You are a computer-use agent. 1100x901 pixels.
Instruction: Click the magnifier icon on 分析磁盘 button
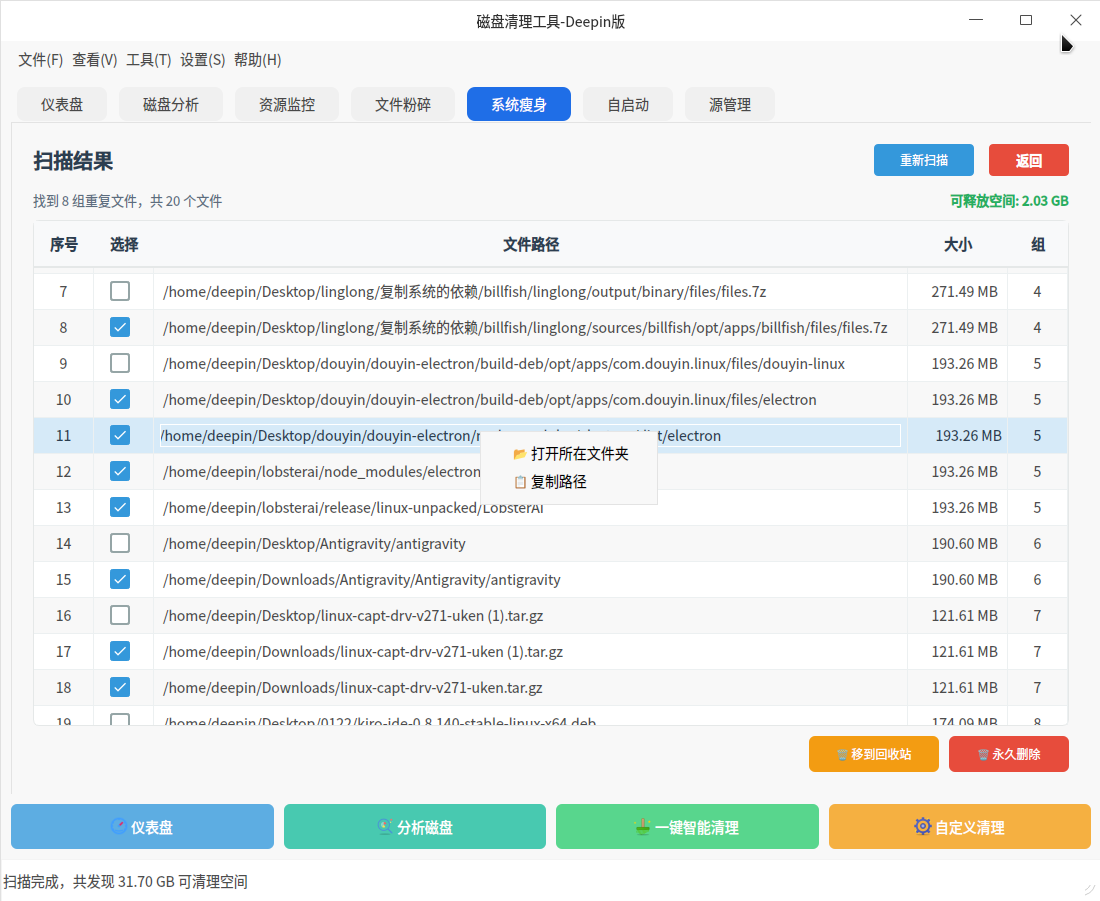click(x=384, y=827)
